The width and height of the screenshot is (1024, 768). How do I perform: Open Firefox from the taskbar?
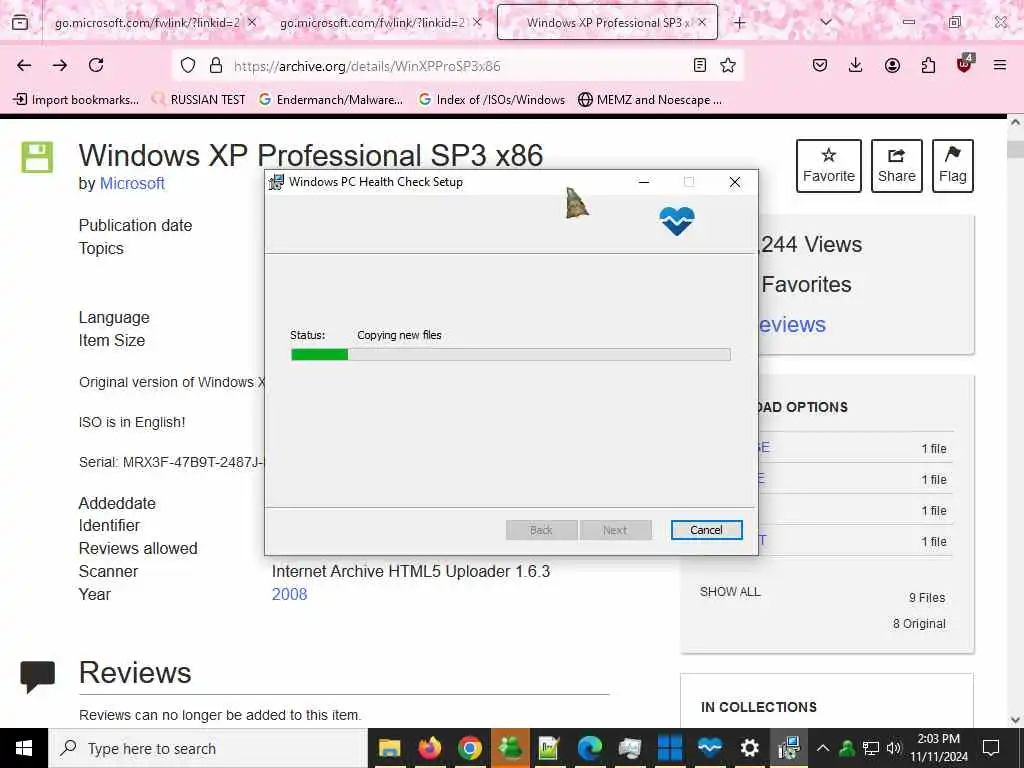(430, 748)
